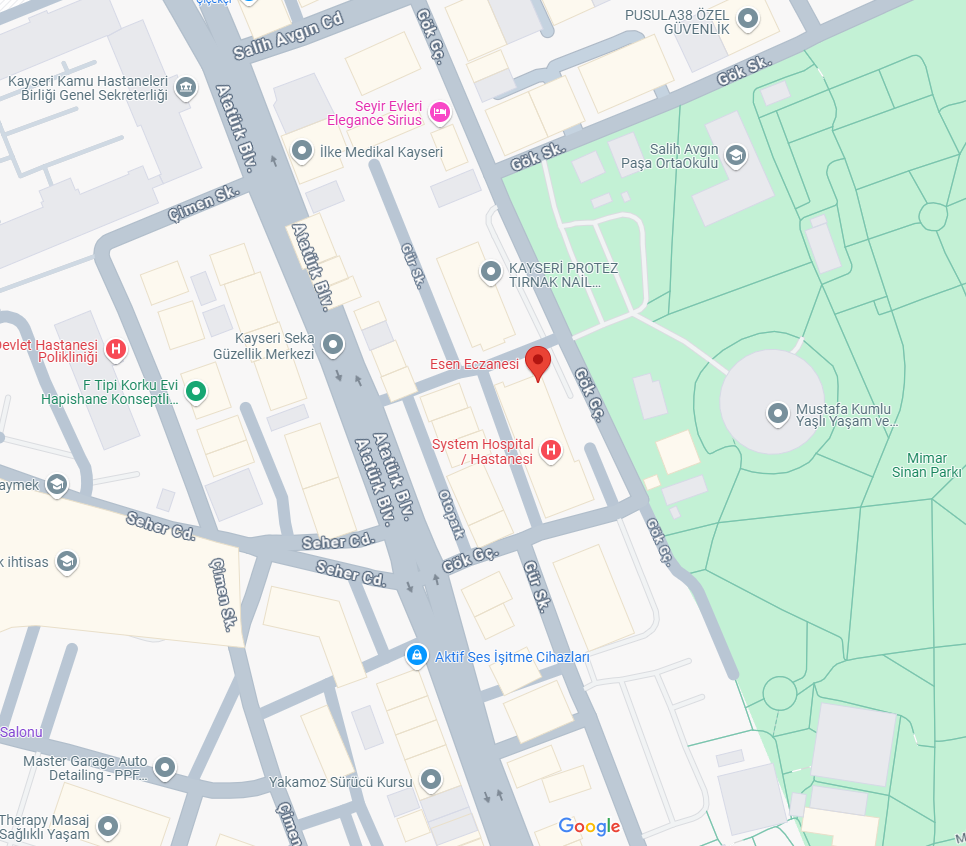The height and width of the screenshot is (846, 966).
Task: Click the red Esen Eczanesi location pin
Action: point(538,363)
